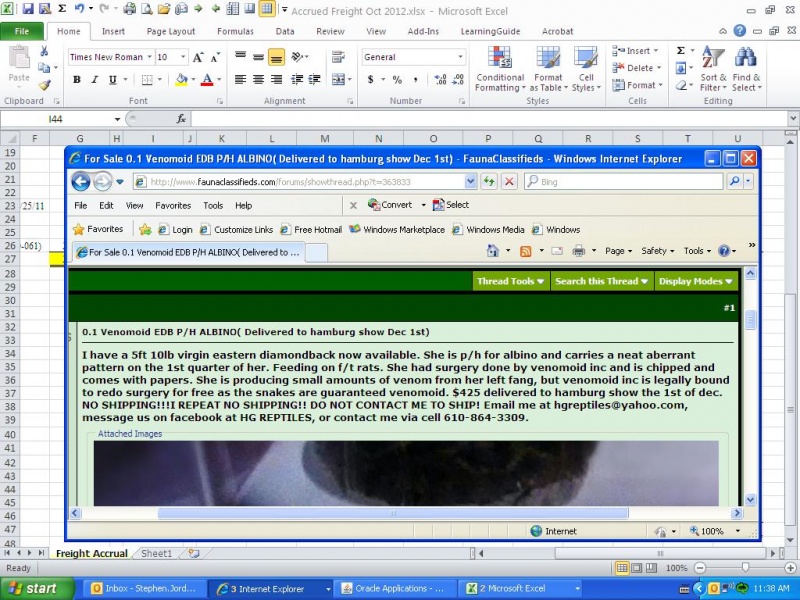Image resolution: width=800 pixels, height=600 pixels.
Task: Switch to the Formulas ribbon tab
Action: 235,31
